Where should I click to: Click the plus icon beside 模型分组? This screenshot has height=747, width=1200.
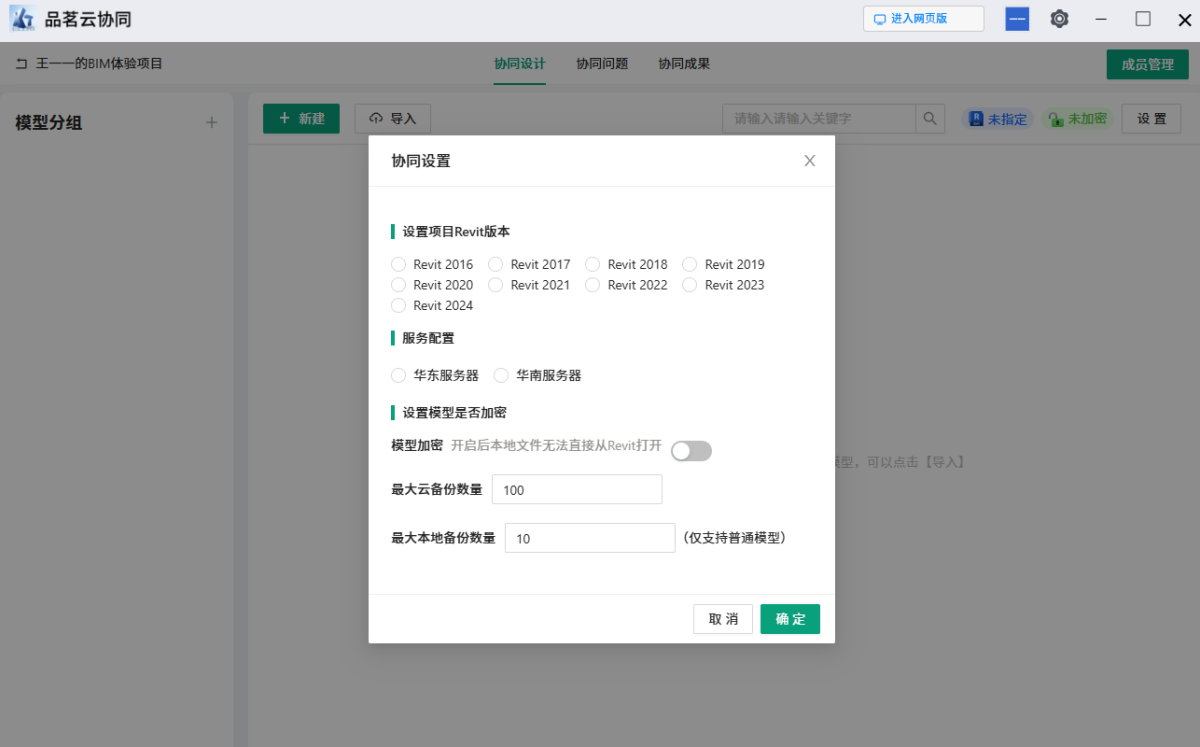tap(212, 122)
